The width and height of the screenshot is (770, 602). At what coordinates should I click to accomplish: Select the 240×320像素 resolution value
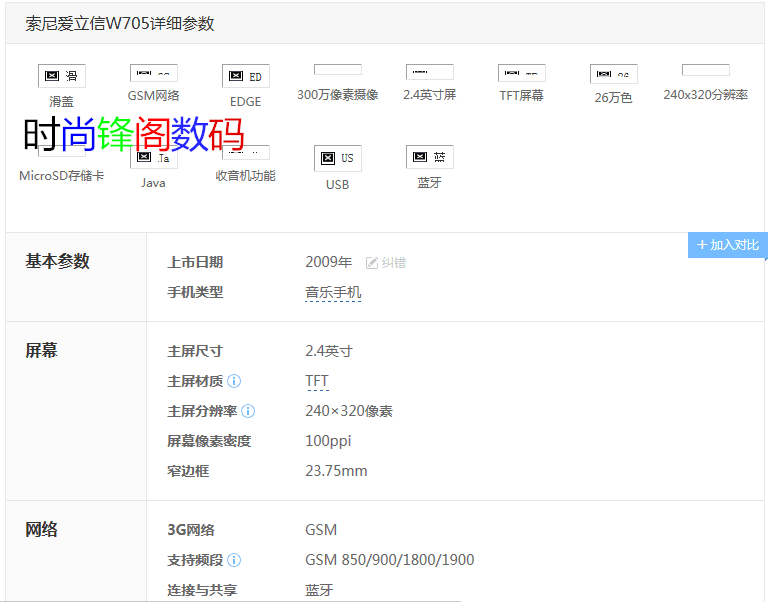click(x=349, y=411)
